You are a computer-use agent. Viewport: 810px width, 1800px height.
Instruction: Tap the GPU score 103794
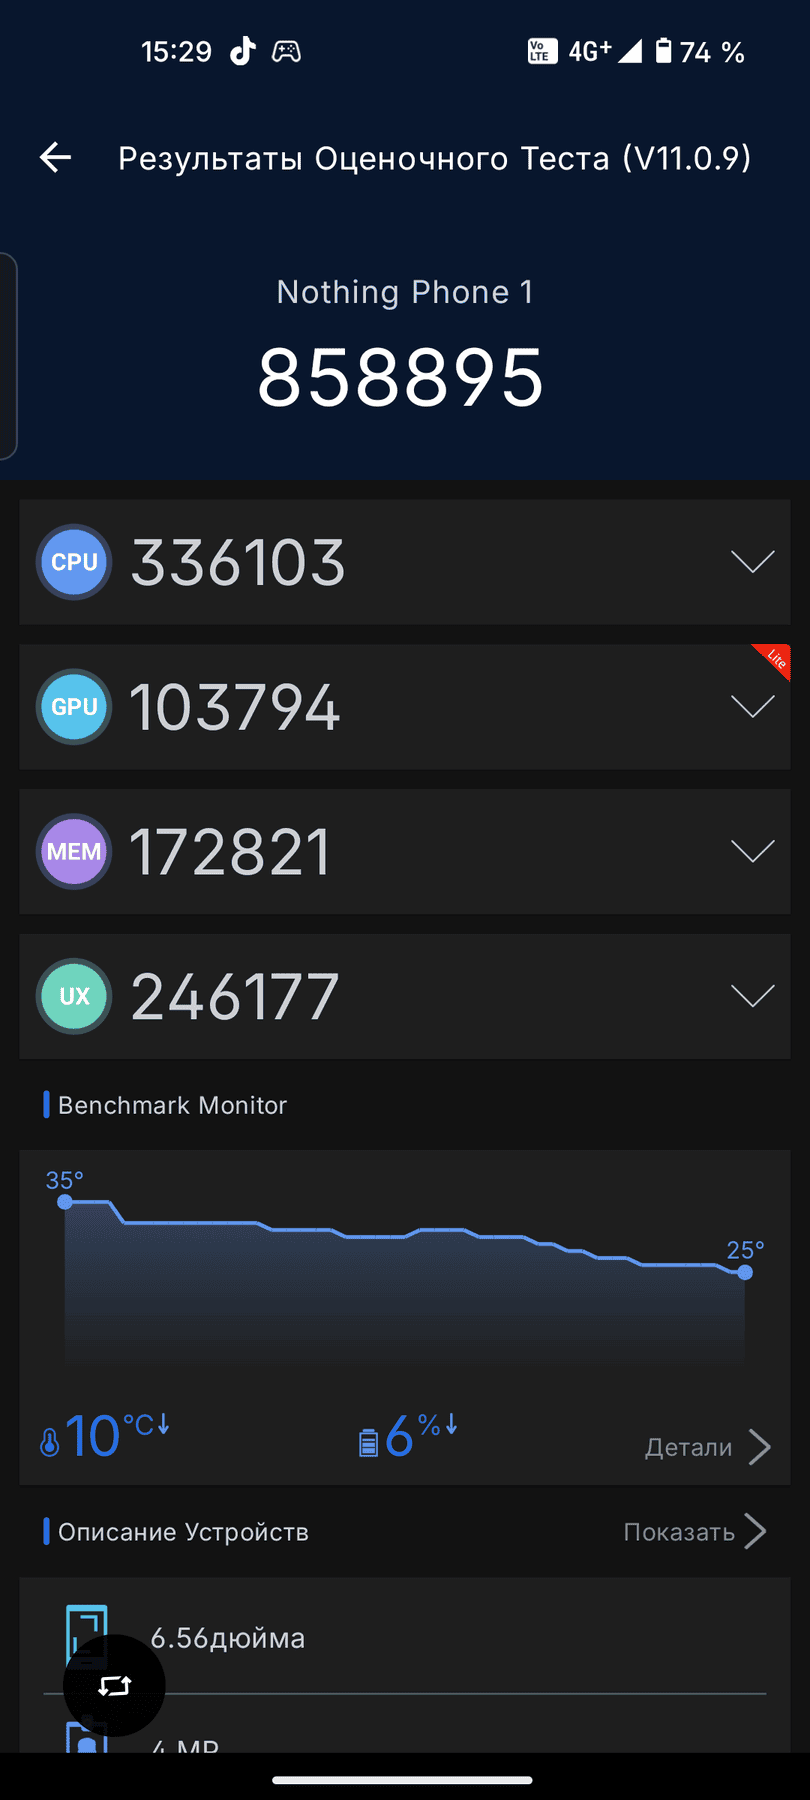[235, 707]
